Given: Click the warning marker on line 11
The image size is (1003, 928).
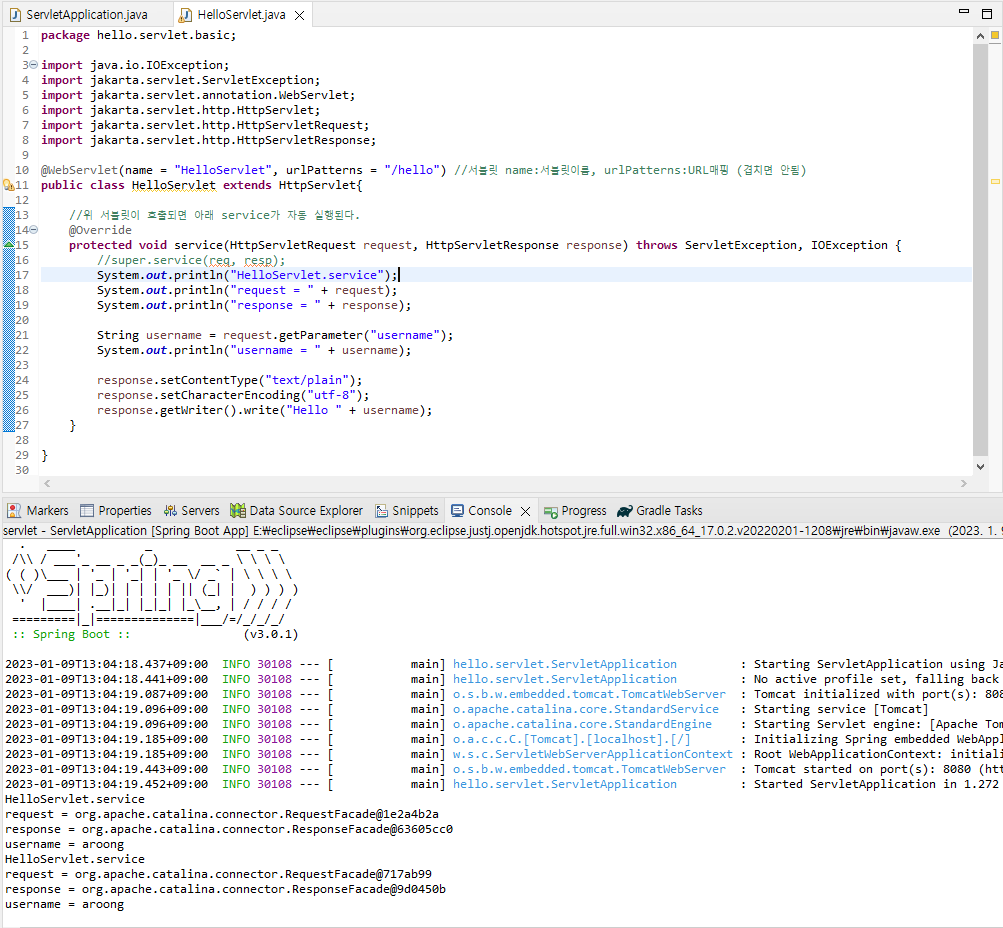Looking at the screenshot, I should 8,185.
